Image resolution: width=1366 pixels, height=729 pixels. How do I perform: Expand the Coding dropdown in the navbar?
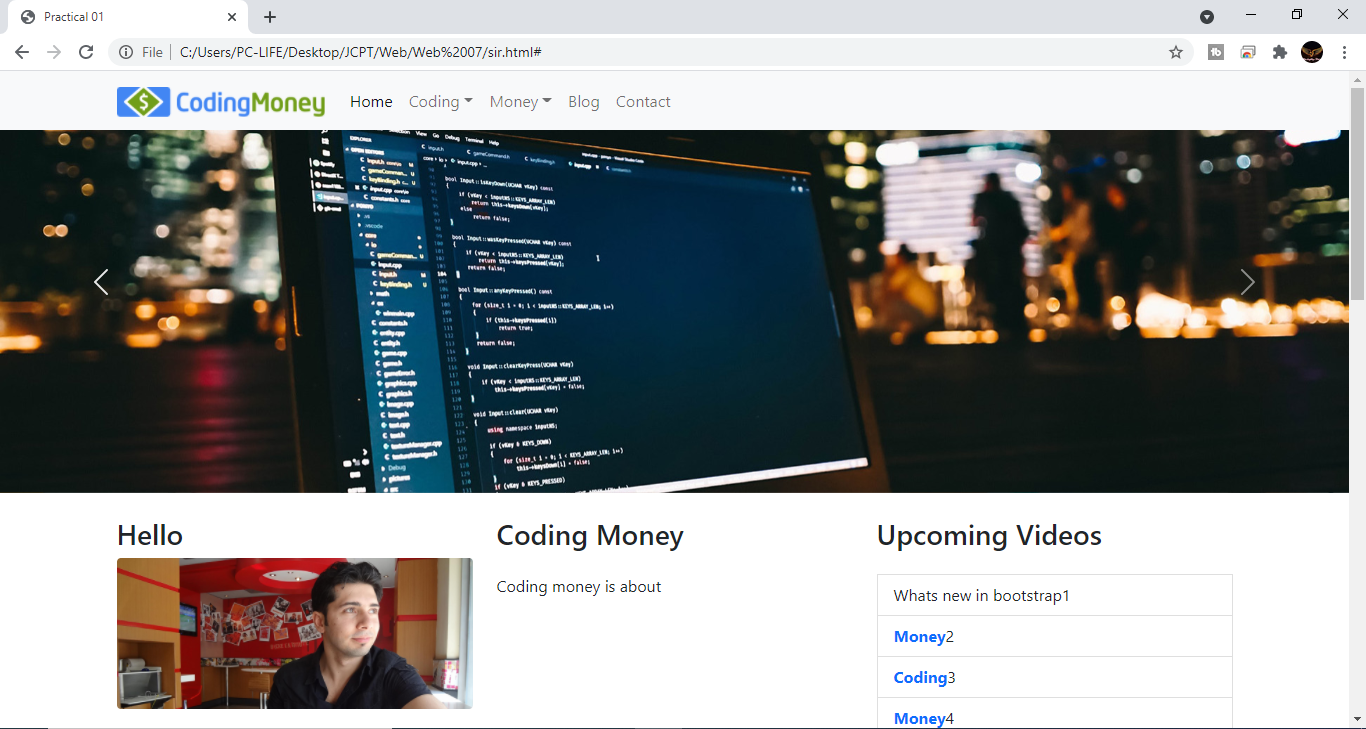tap(440, 101)
